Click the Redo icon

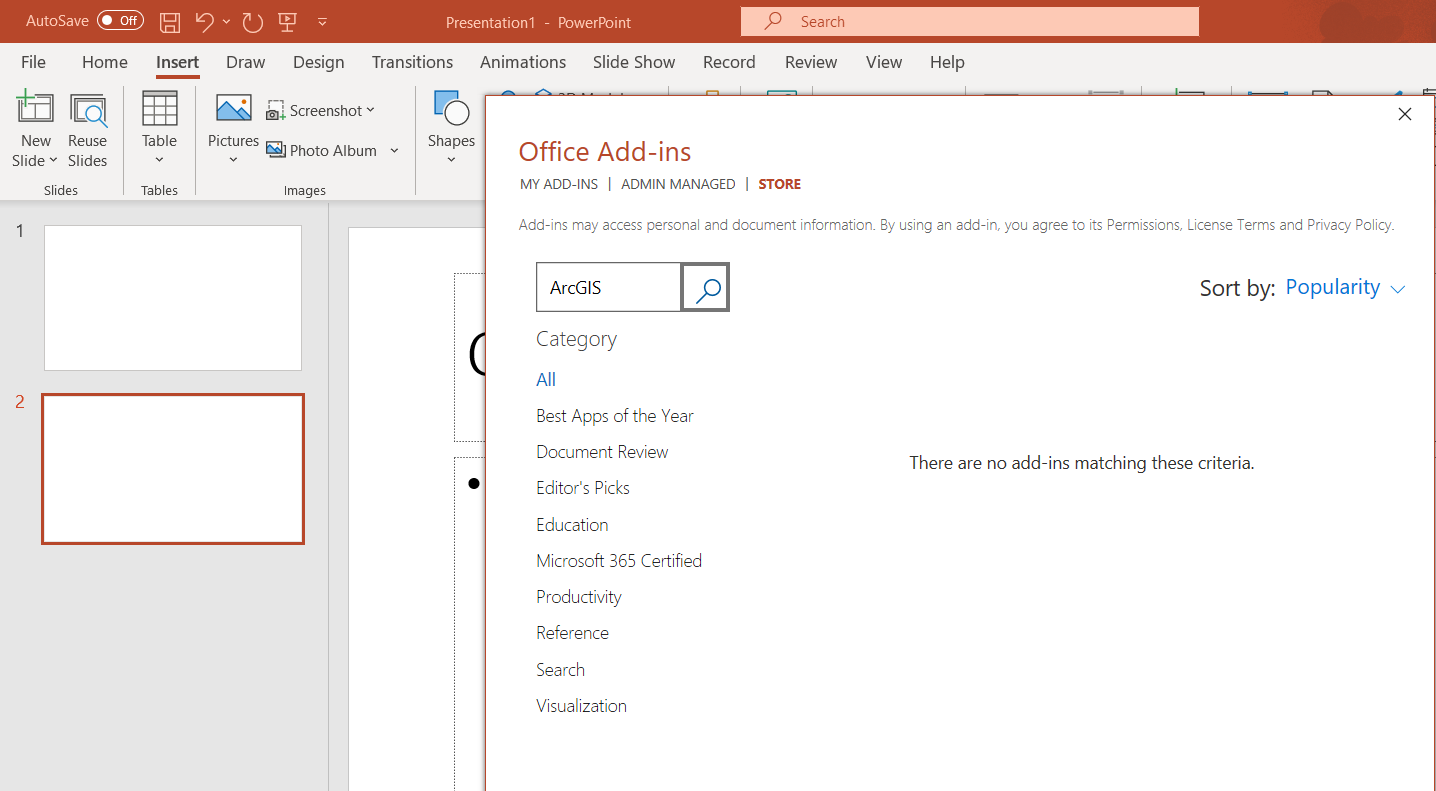(252, 21)
